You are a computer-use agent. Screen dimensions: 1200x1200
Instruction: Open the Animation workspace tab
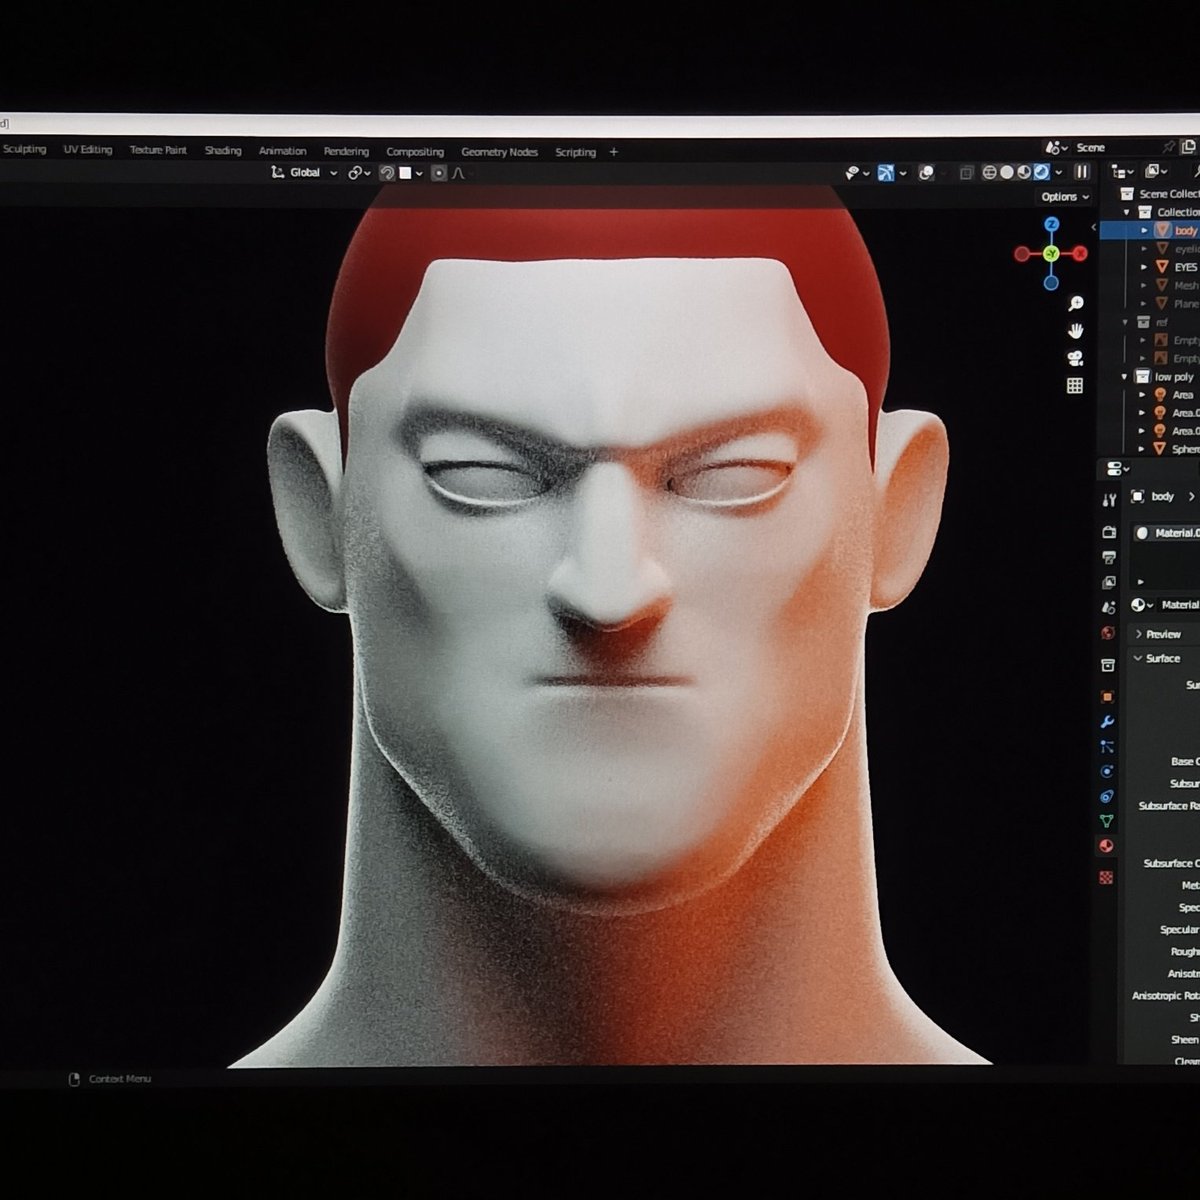[283, 151]
